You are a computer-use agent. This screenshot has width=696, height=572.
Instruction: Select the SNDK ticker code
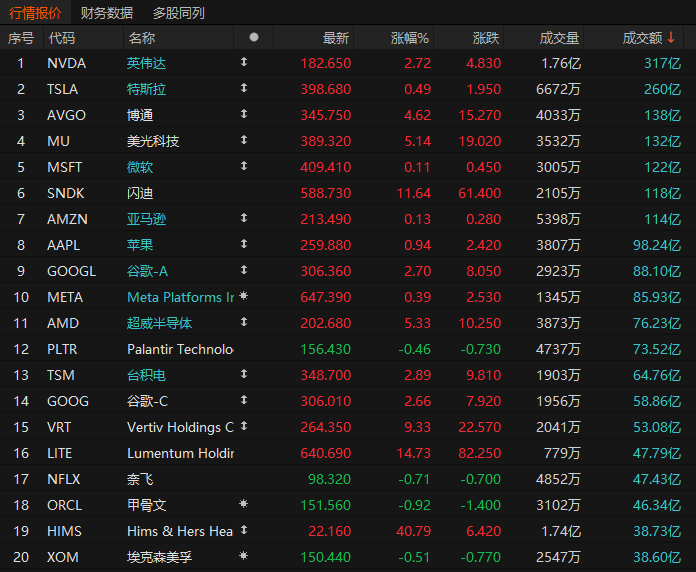65,193
